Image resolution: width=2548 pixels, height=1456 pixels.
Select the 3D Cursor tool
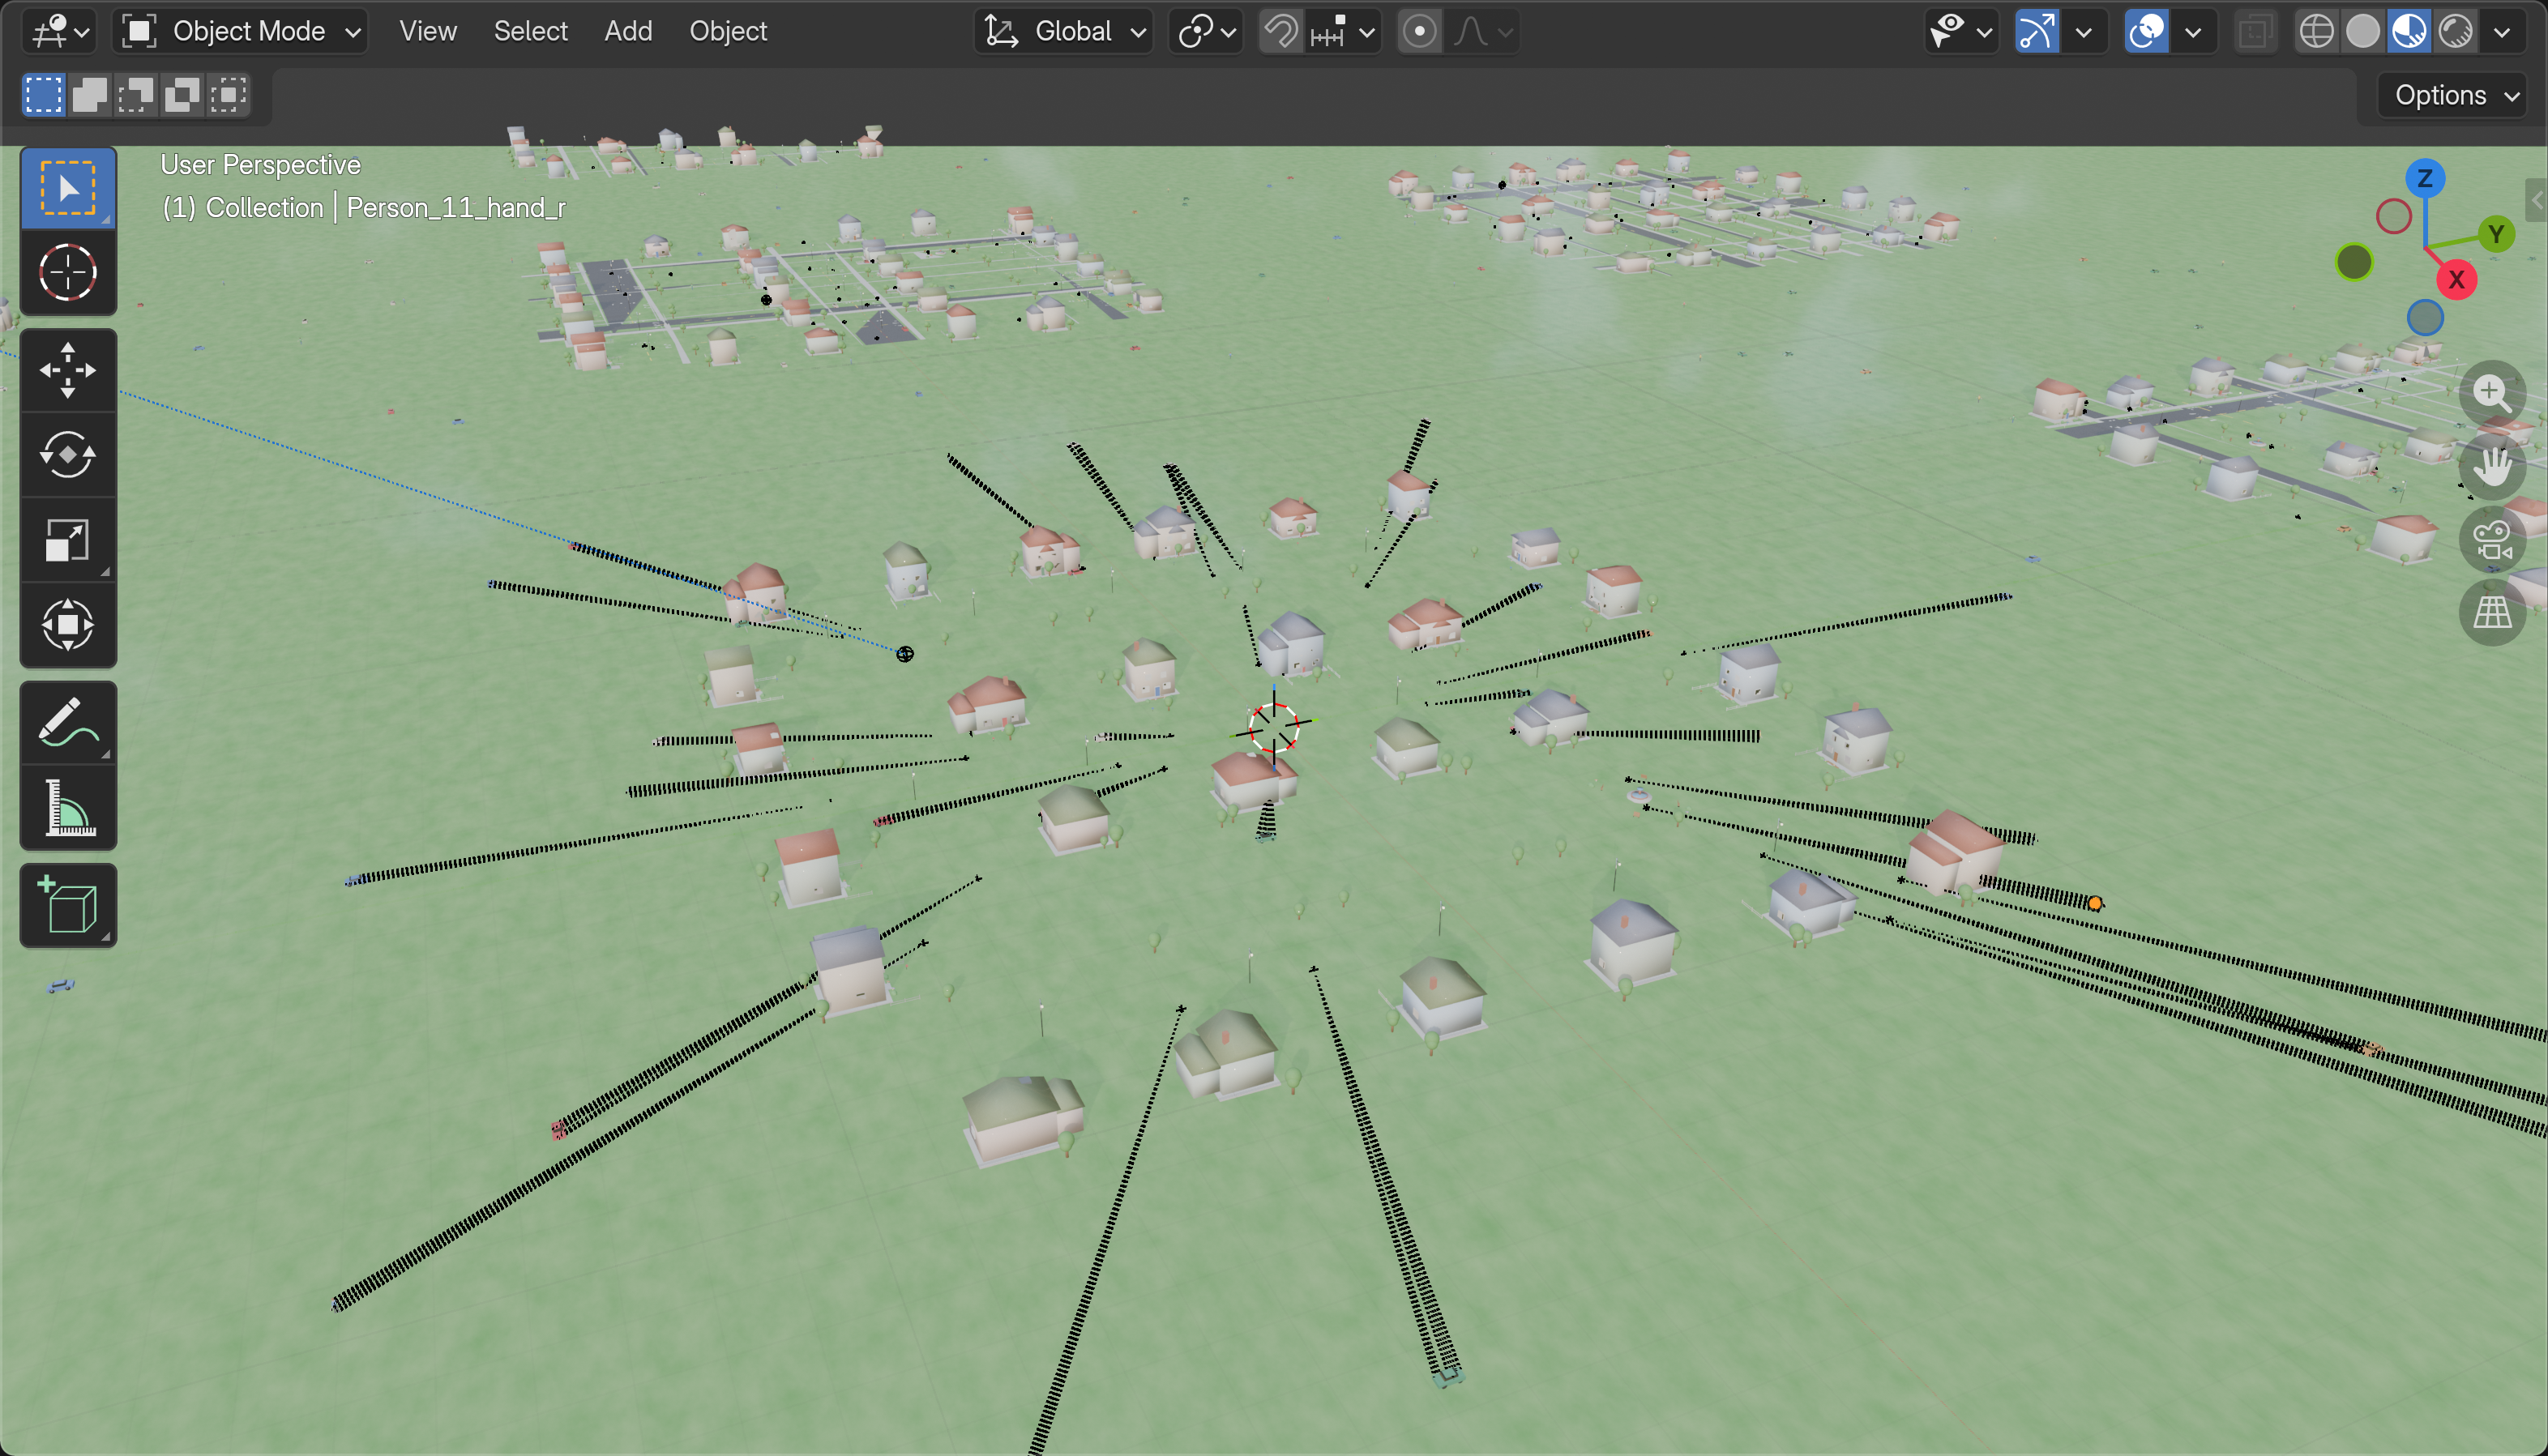click(67, 273)
